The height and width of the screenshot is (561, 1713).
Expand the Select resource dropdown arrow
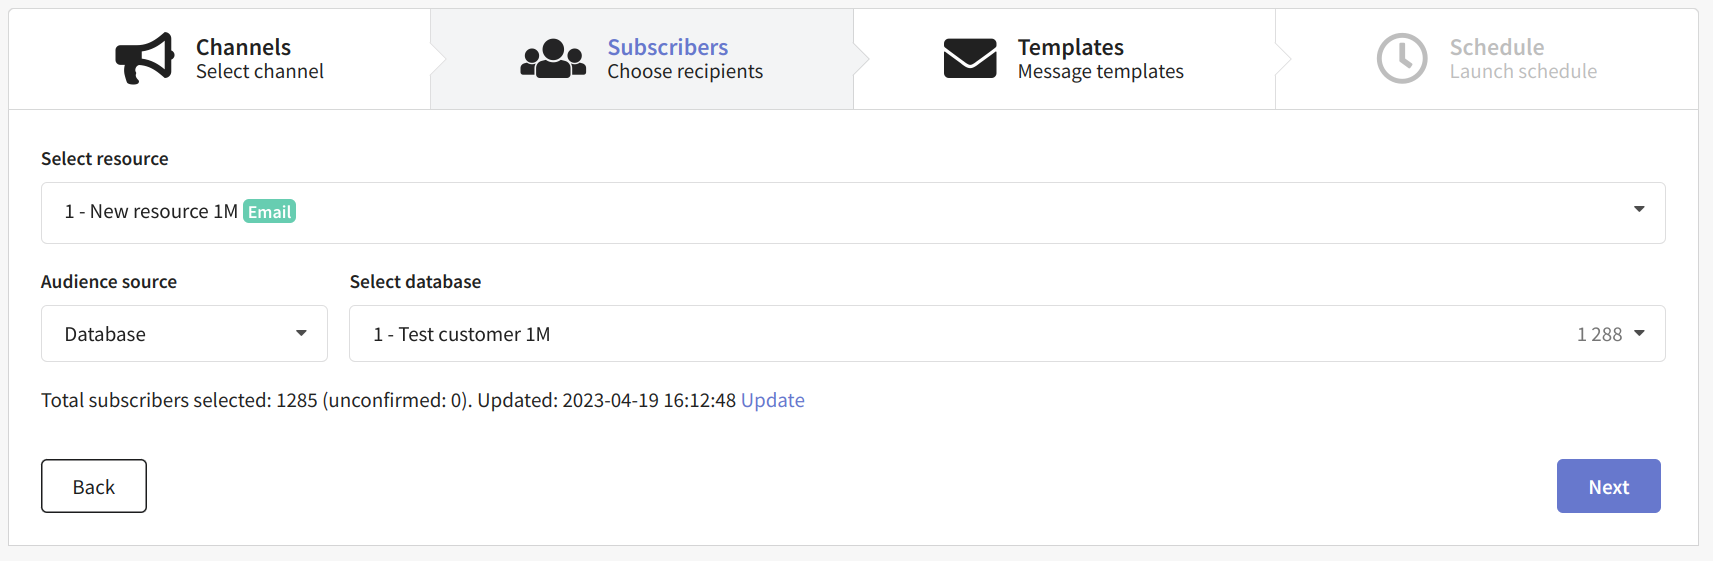(x=1639, y=209)
